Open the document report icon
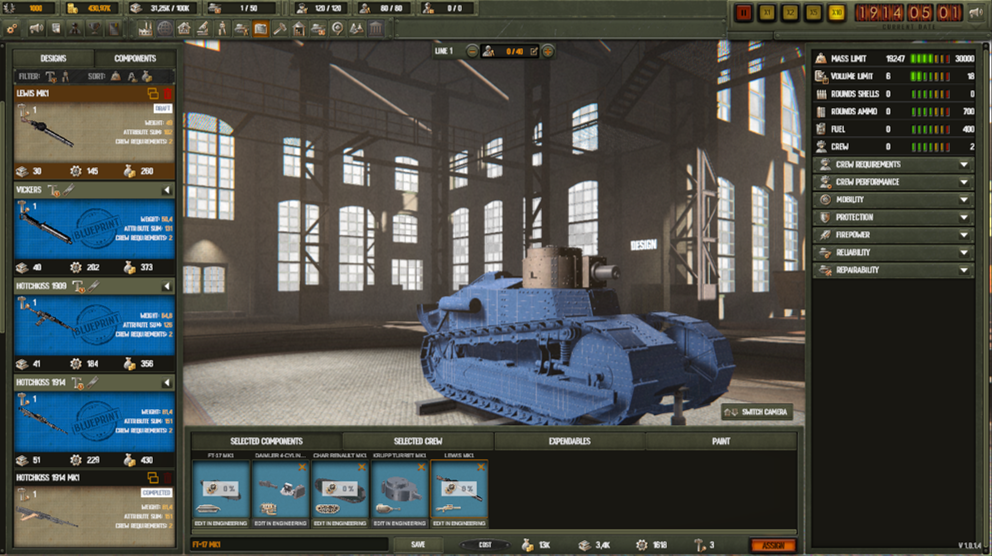The image size is (992, 556). 56,28
